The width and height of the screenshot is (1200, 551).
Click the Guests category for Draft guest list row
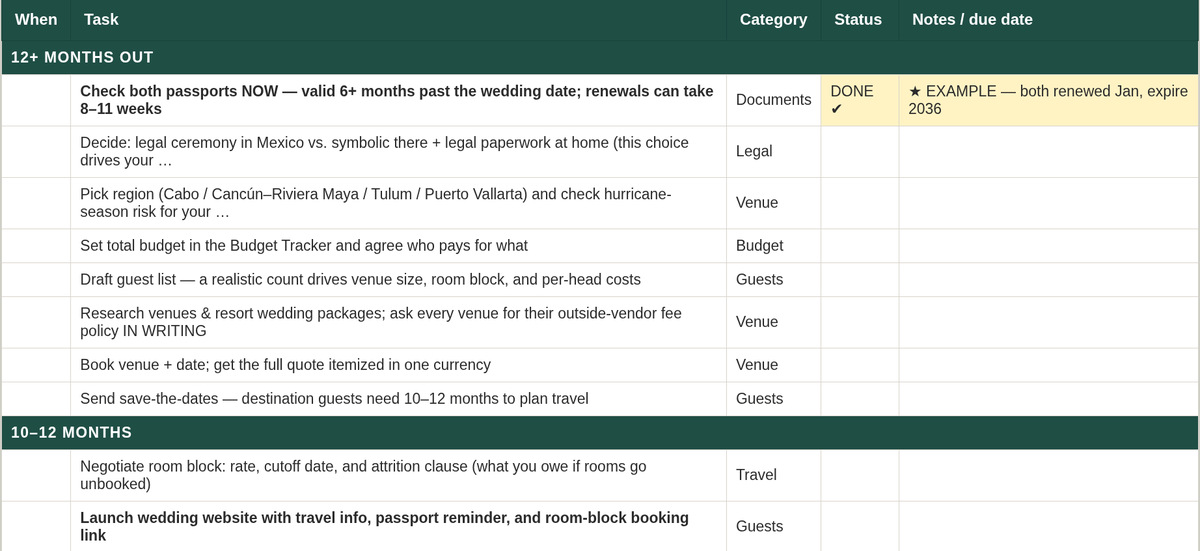click(x=774, y=280)
